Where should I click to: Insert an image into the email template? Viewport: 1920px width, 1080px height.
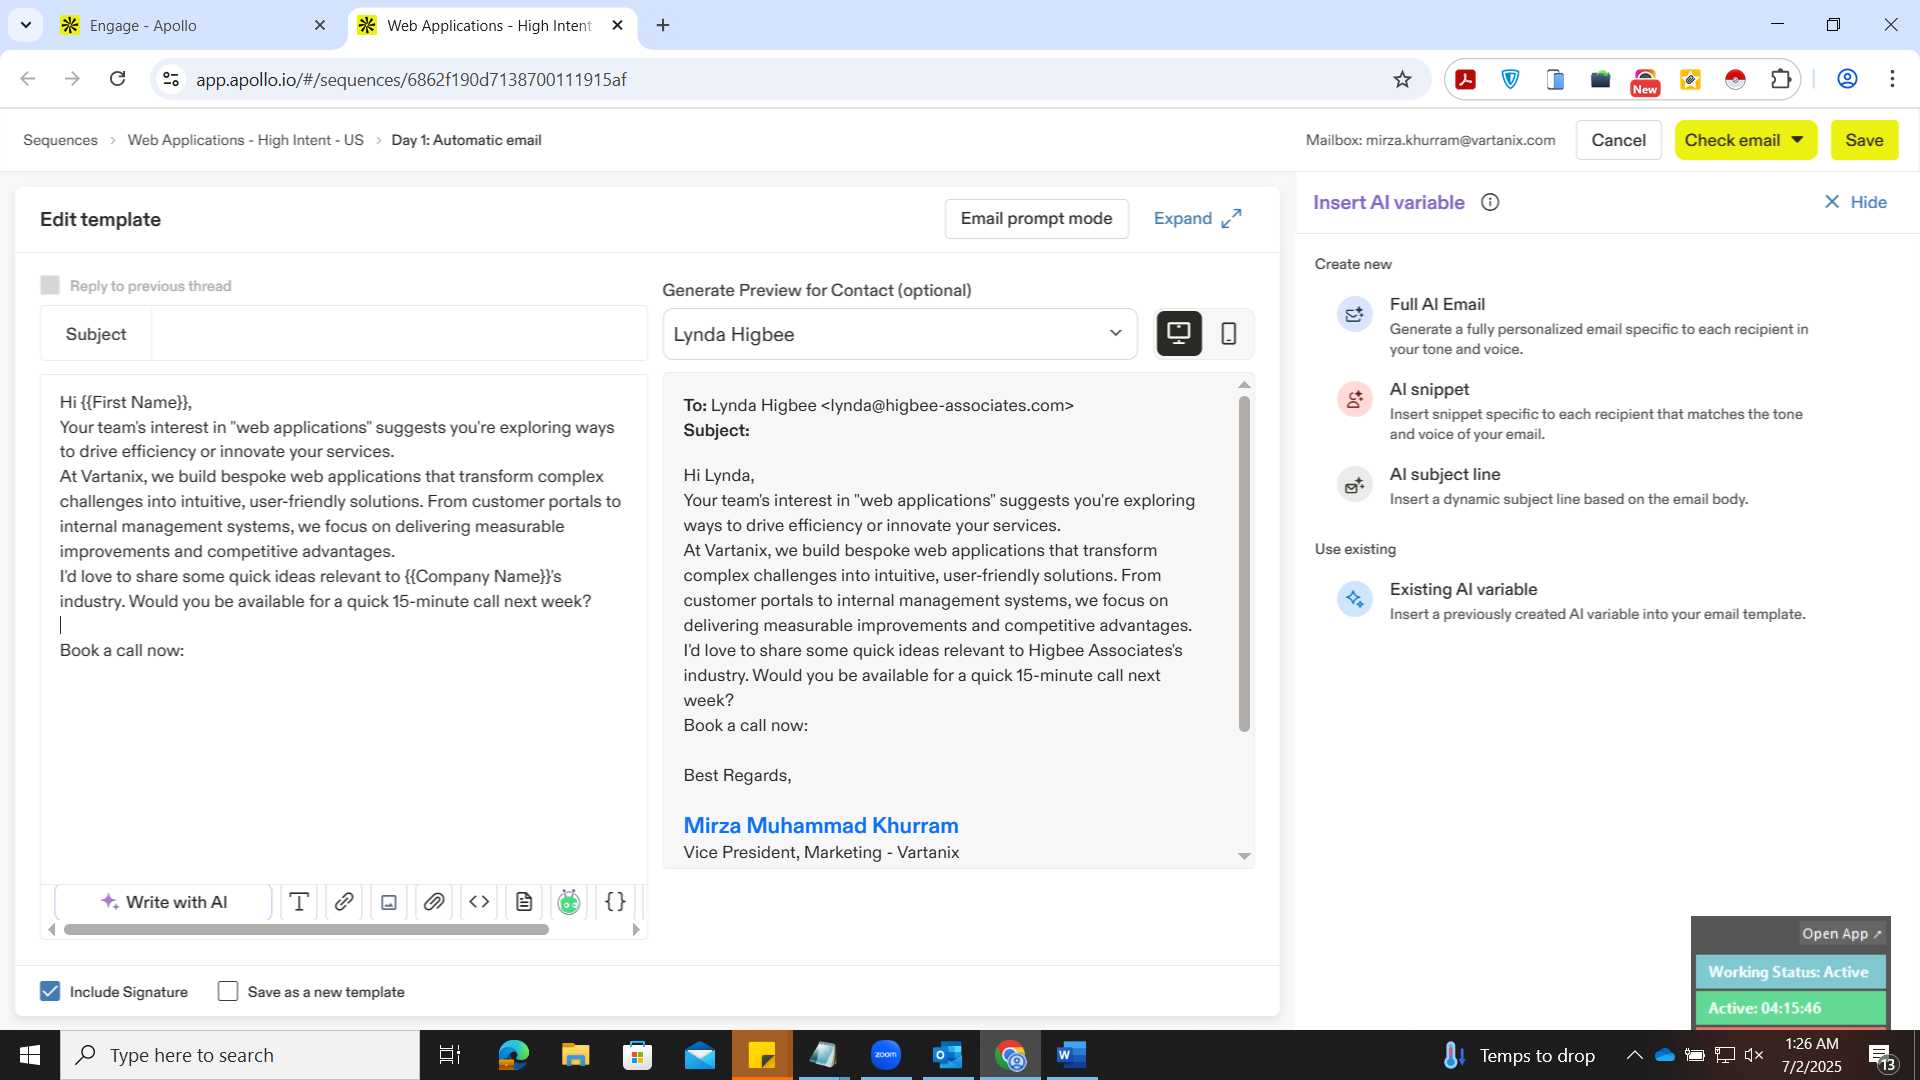[x=389, y=902]
